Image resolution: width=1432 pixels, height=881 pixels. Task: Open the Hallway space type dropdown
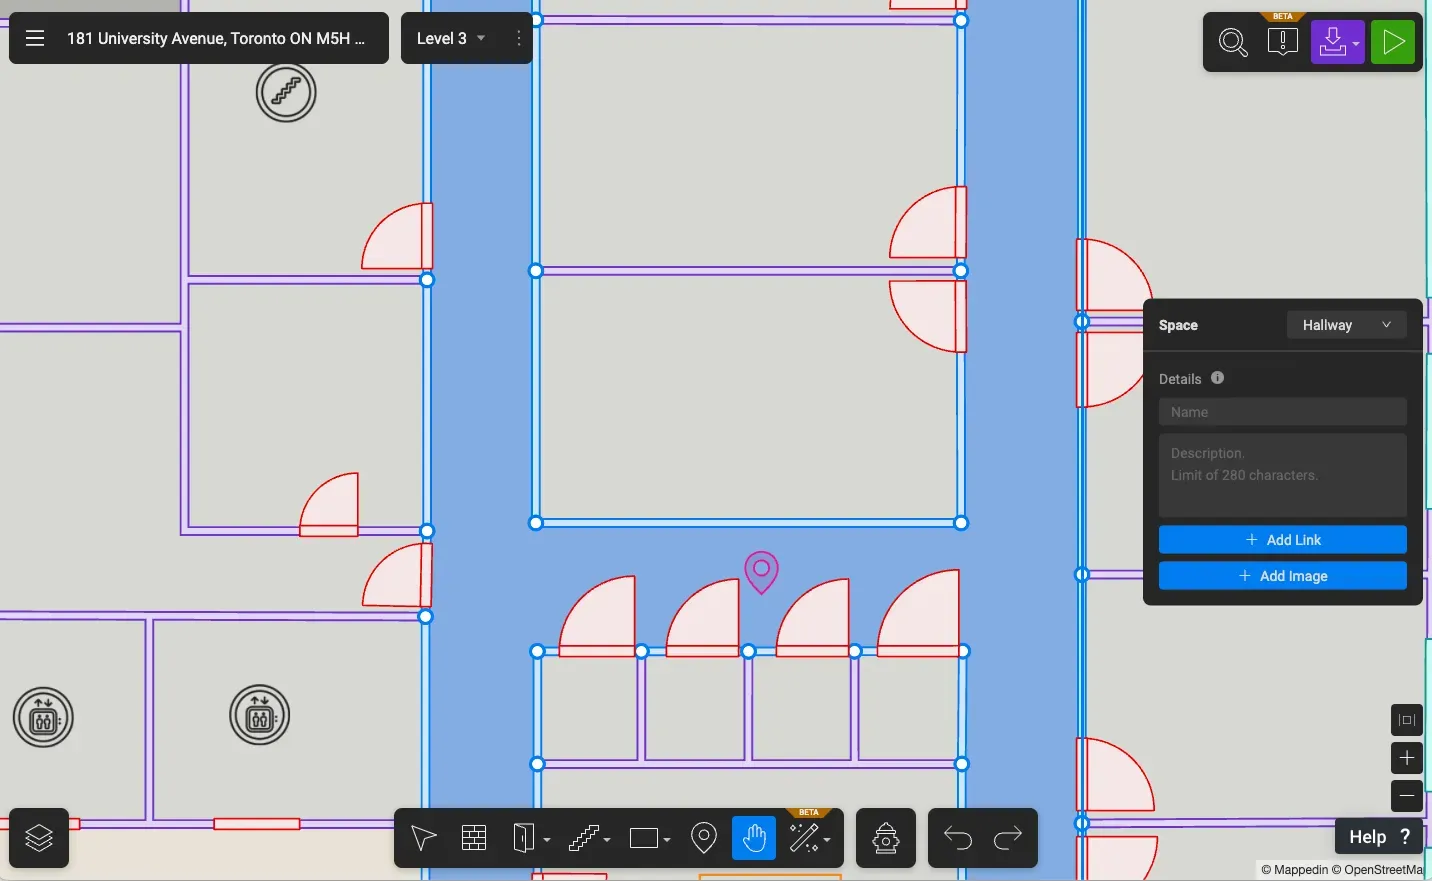point(1347,325)
